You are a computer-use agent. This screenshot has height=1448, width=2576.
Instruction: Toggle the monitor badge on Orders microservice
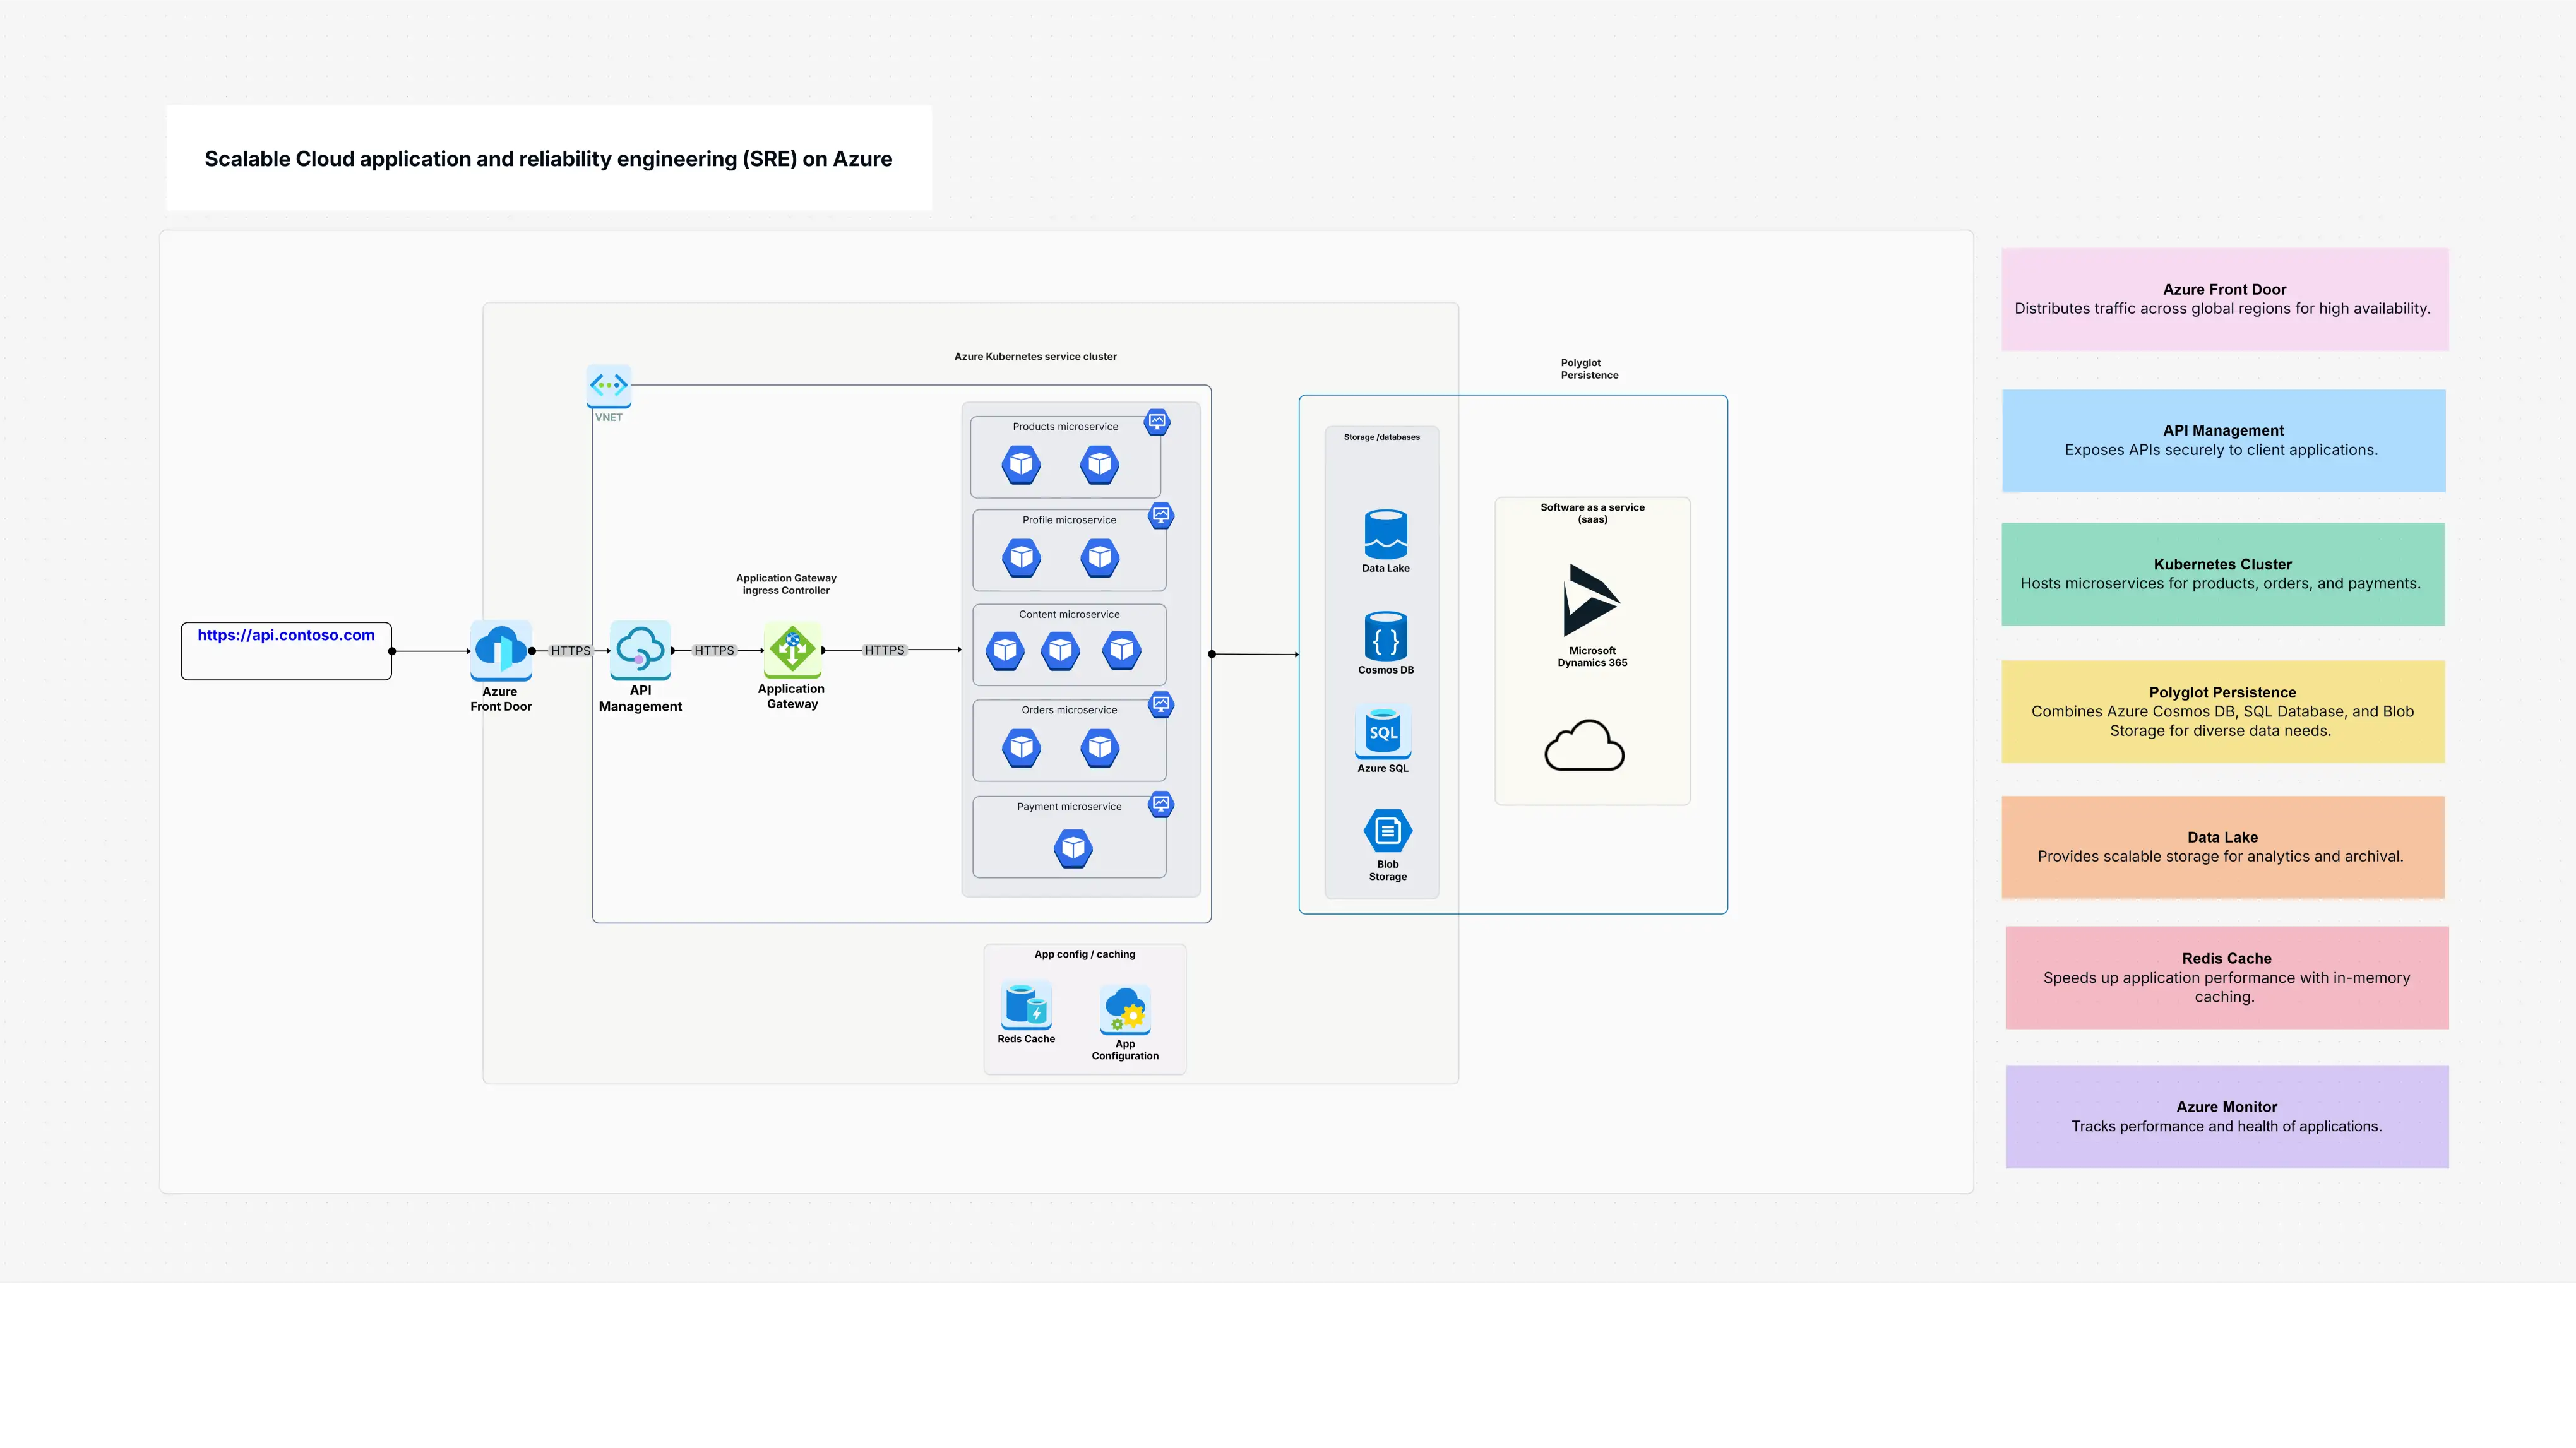[1161, 706]
